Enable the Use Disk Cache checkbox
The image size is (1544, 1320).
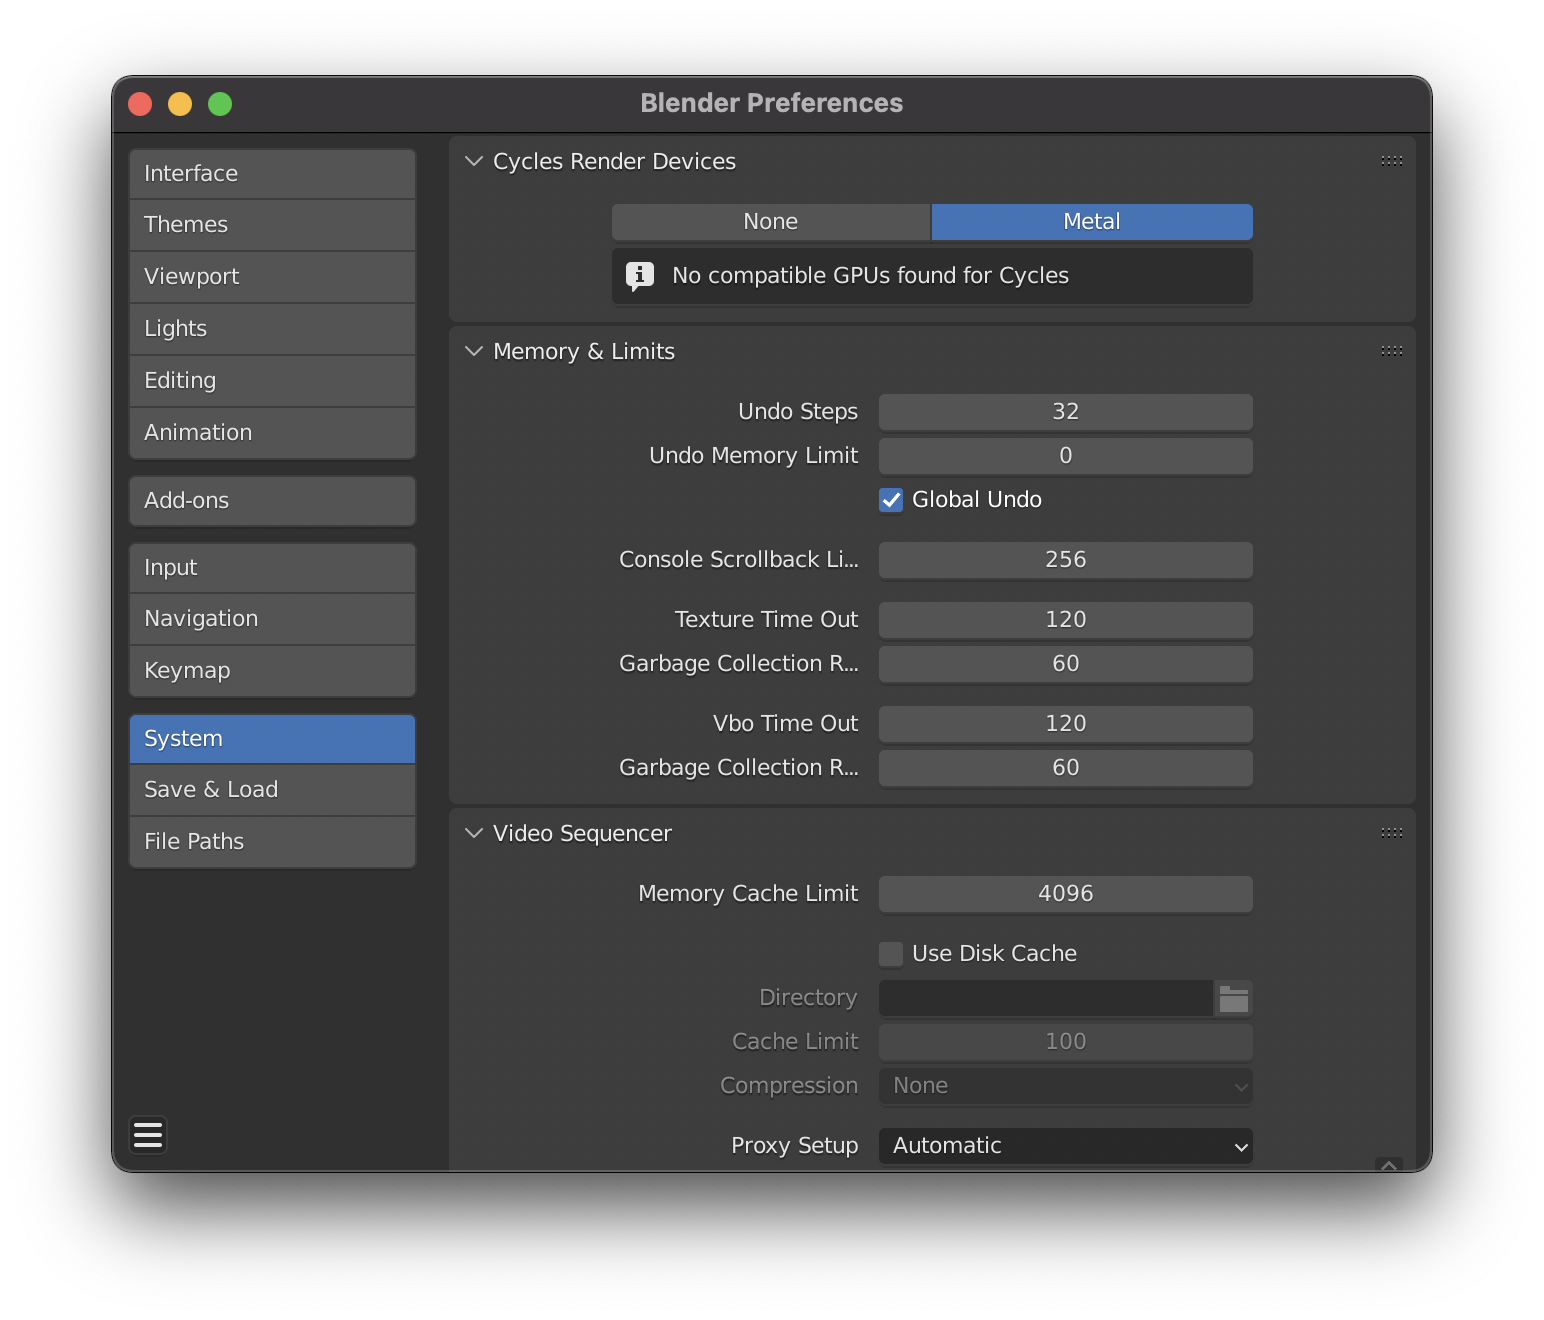click(891, 954)
